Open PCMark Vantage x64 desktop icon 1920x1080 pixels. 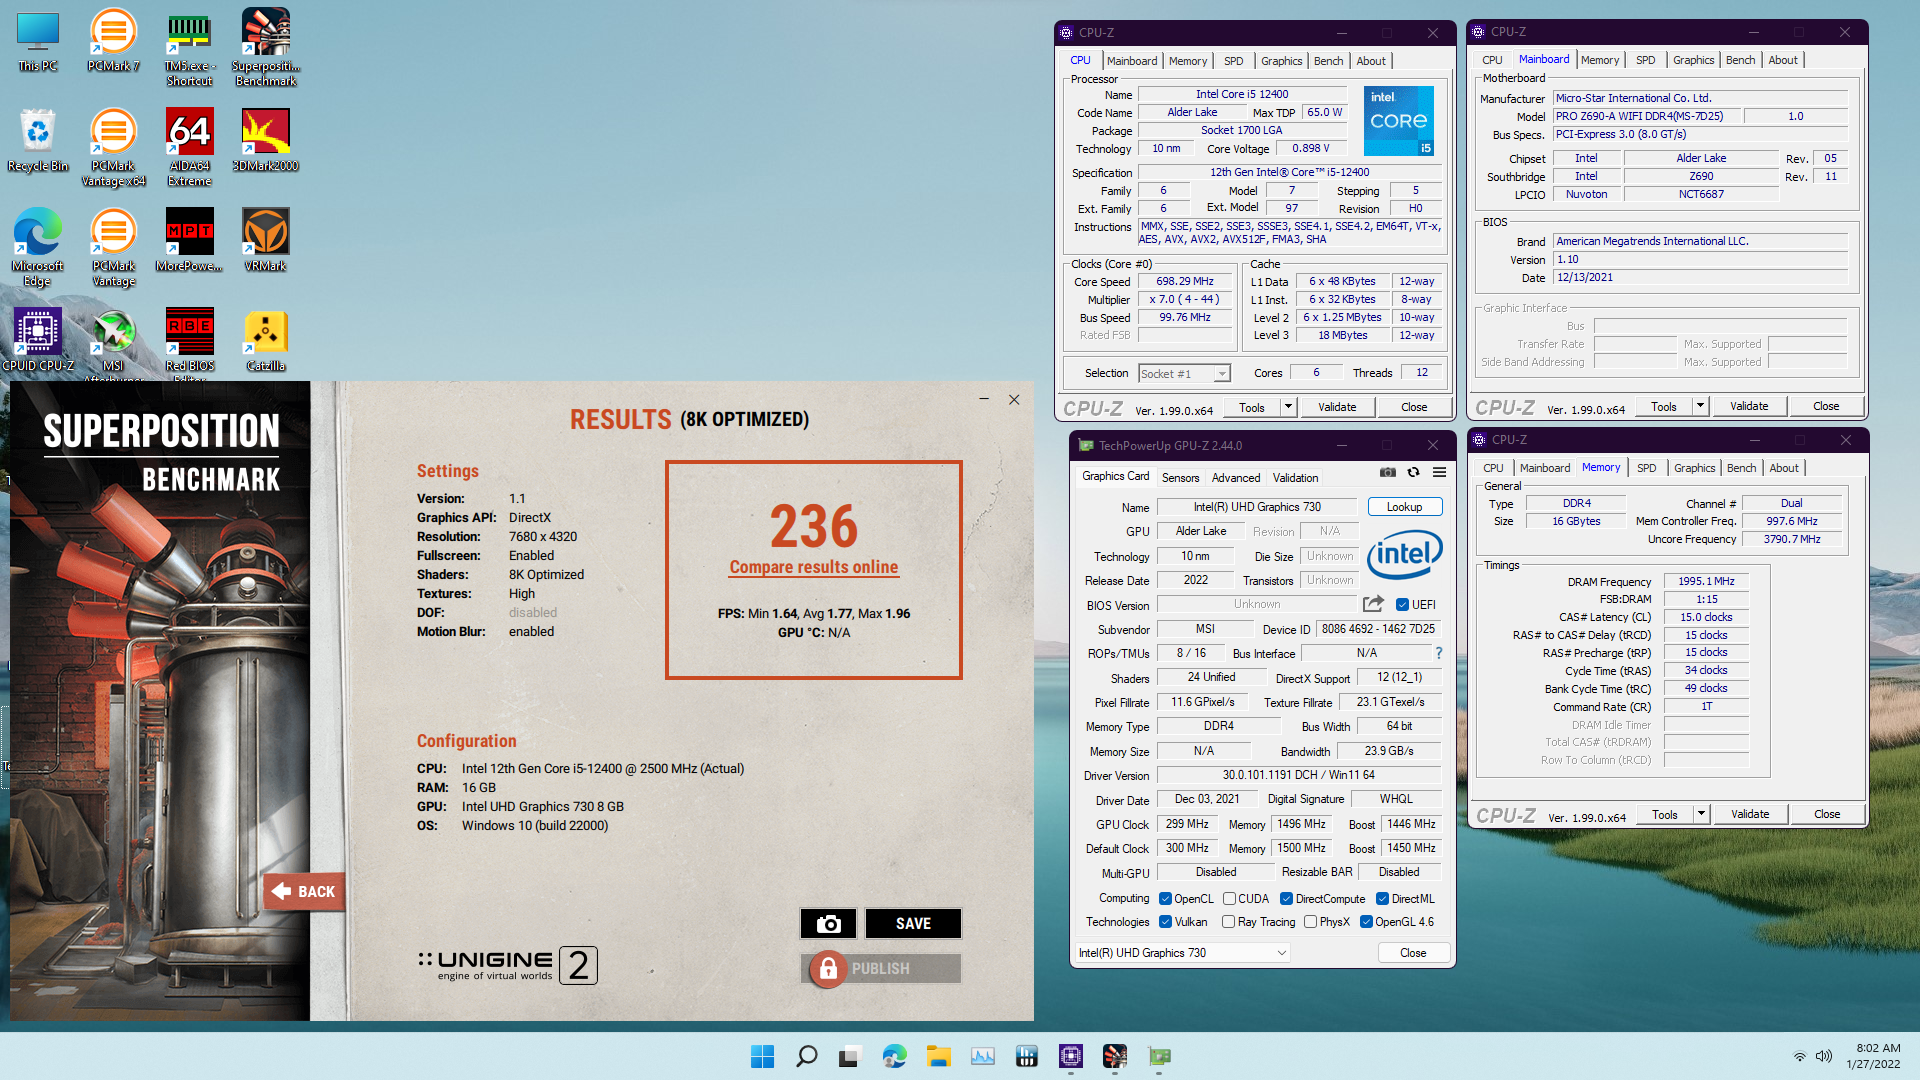pos(113,149)
